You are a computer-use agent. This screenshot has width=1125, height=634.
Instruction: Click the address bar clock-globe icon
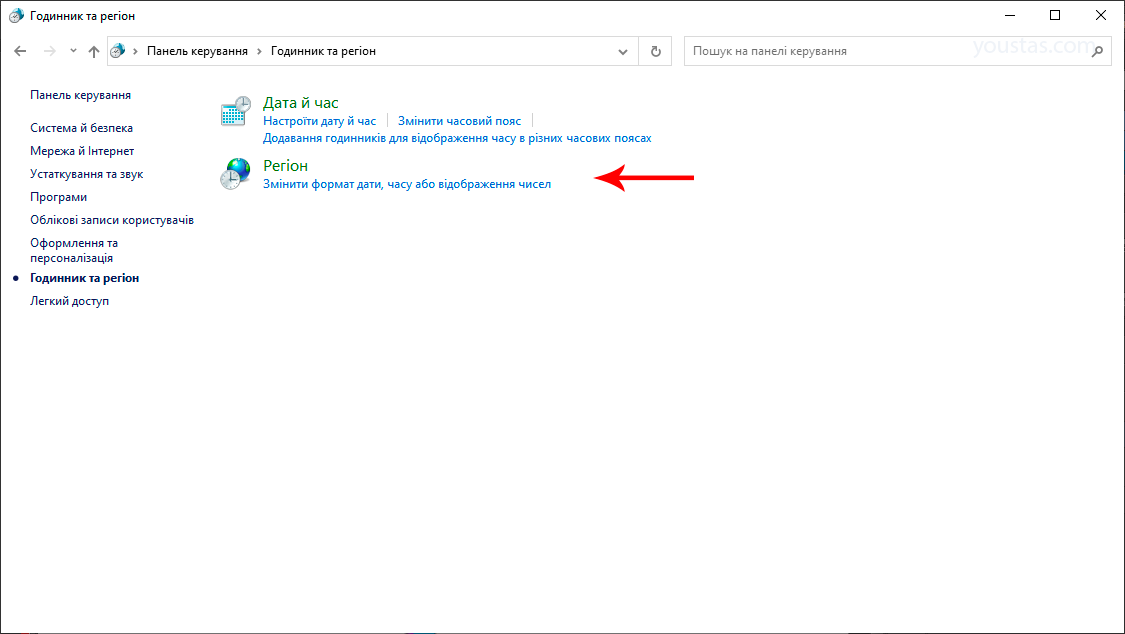(x=118, y=51)
